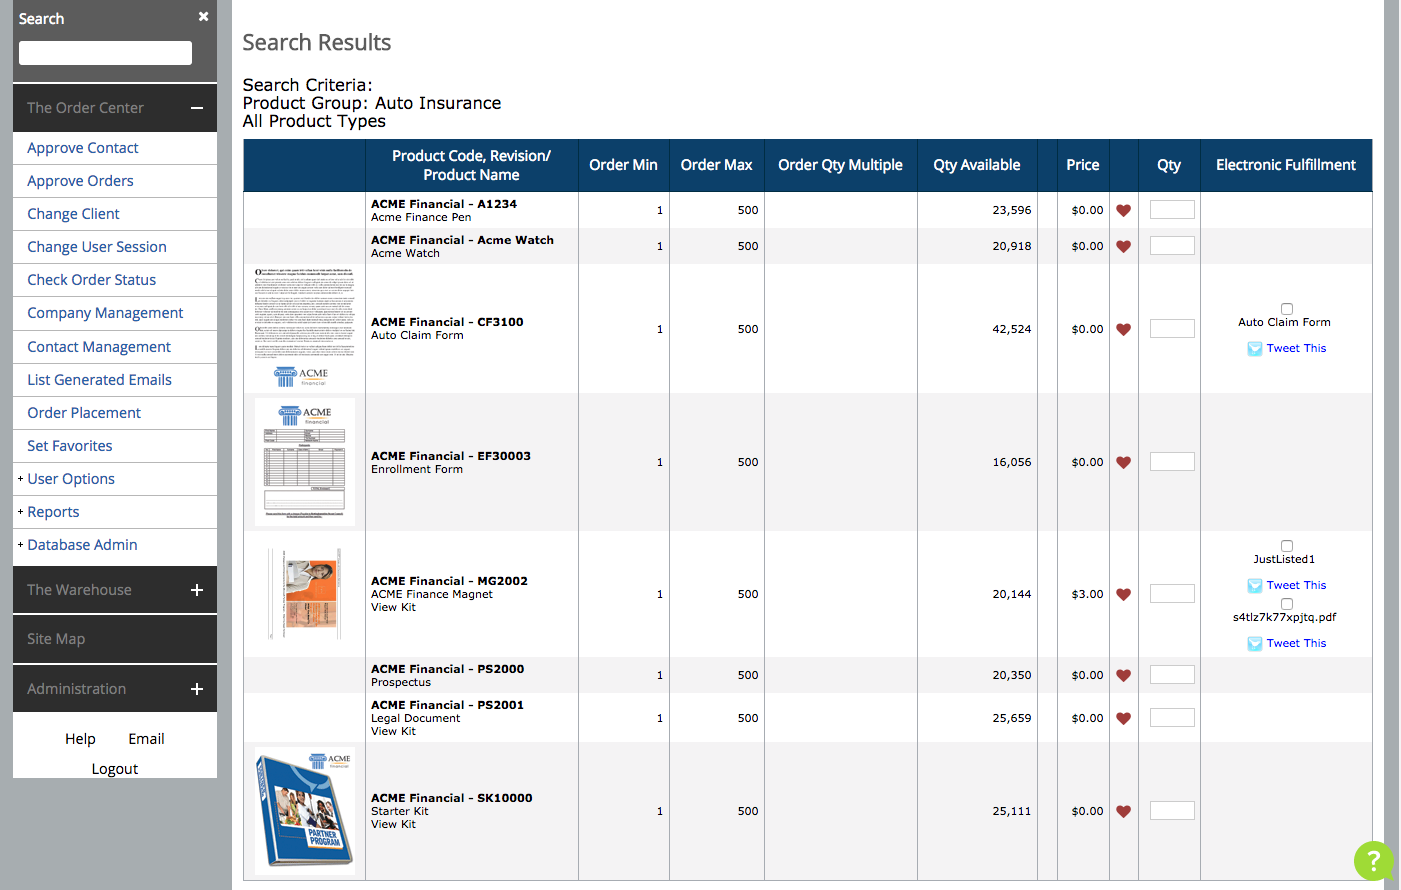The height and width of the screenshot is (890, 1401).
Task: Click the Logout link
Action: pos(115,769)
